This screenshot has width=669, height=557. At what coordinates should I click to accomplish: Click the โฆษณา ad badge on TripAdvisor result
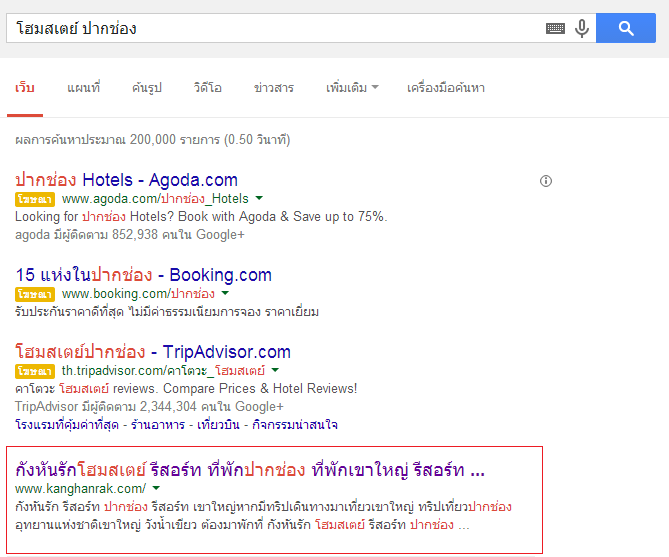pyautogui.click(x=35, y=371)
